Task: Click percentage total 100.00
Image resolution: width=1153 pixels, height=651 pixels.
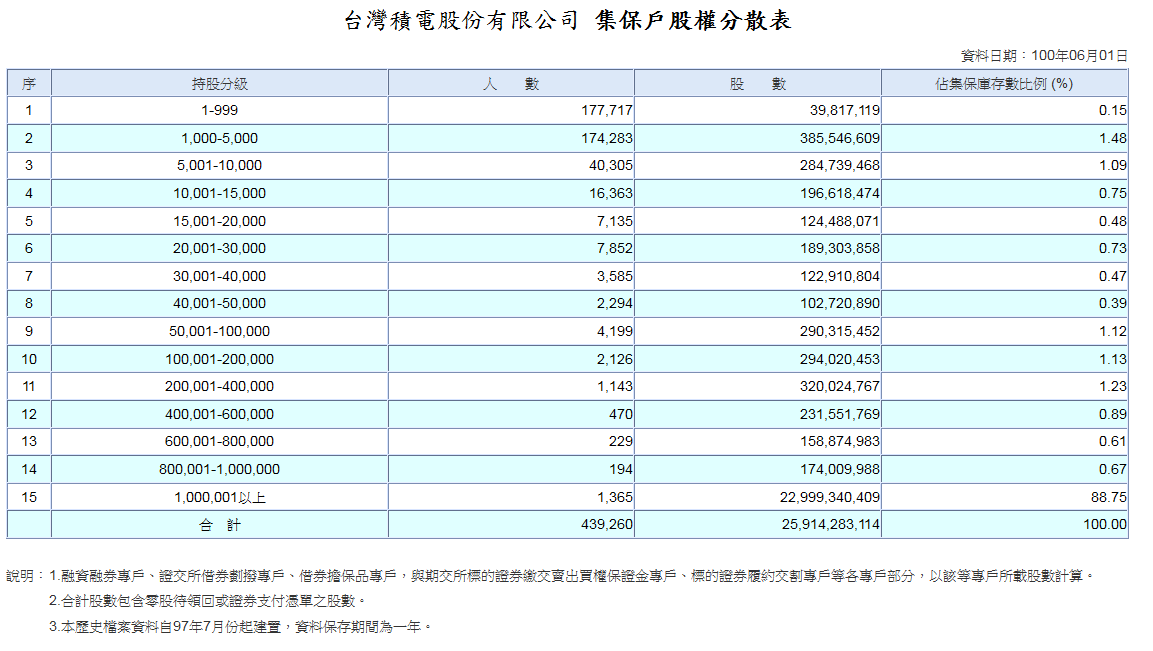Action: (1105, 525)
